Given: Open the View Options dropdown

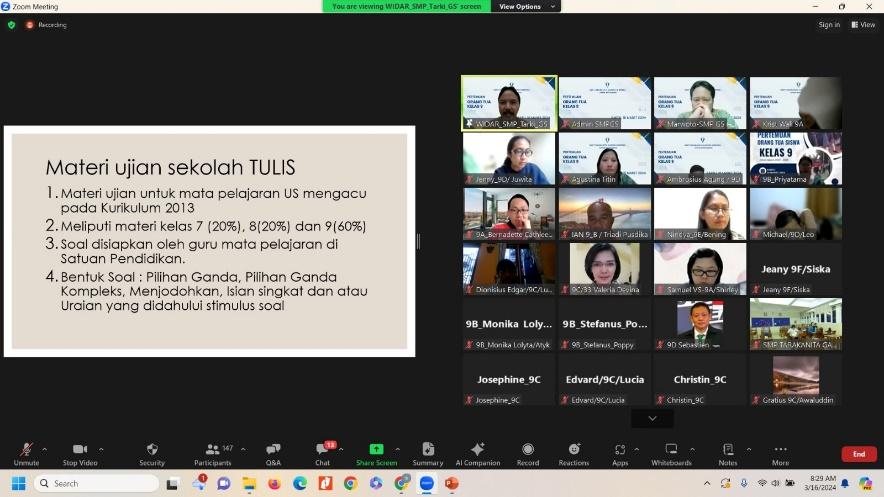Looking at the screenshot, I should (x=527, y=6).
